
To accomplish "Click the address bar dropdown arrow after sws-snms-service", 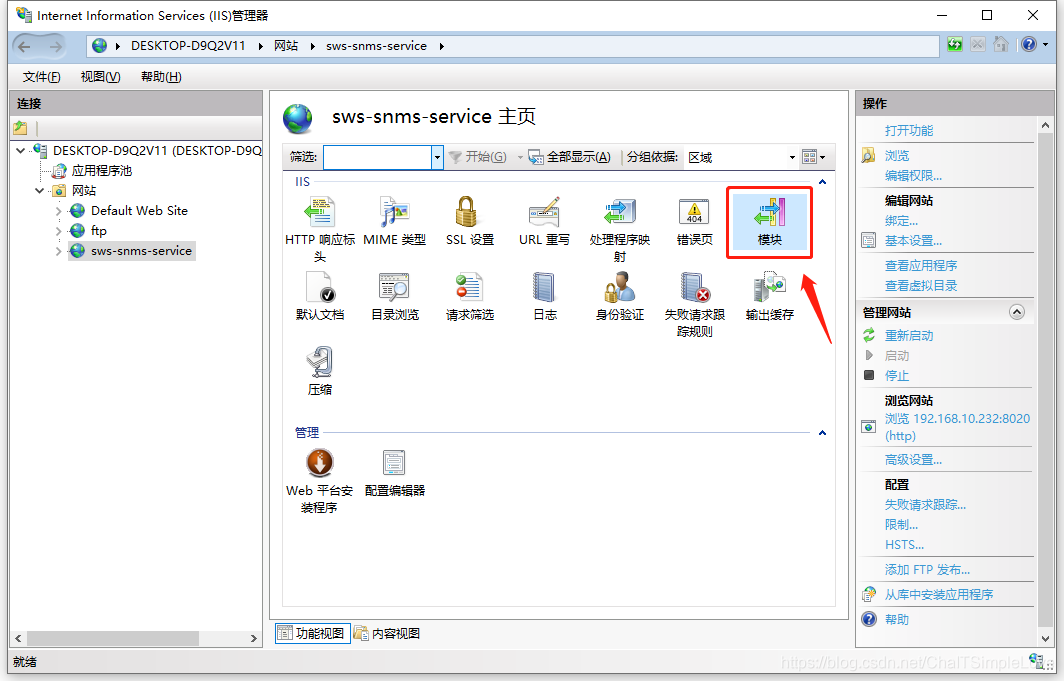I will click(442, 46).
